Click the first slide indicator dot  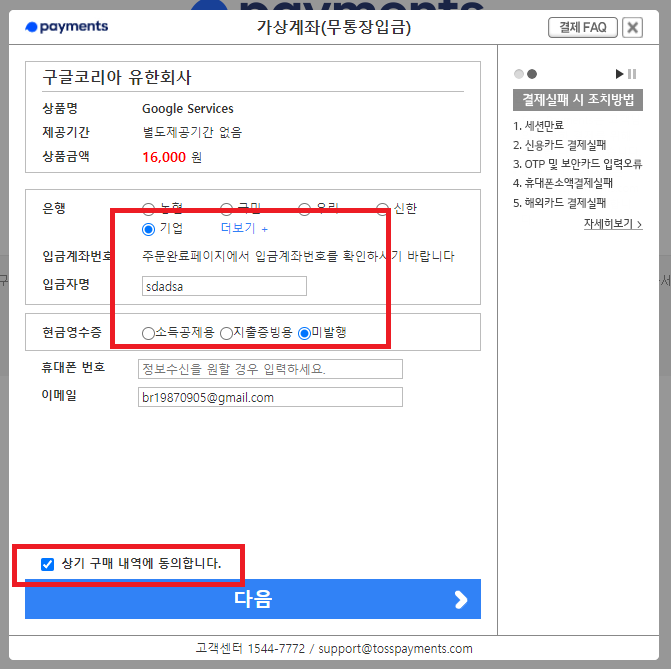pos(519,74)
